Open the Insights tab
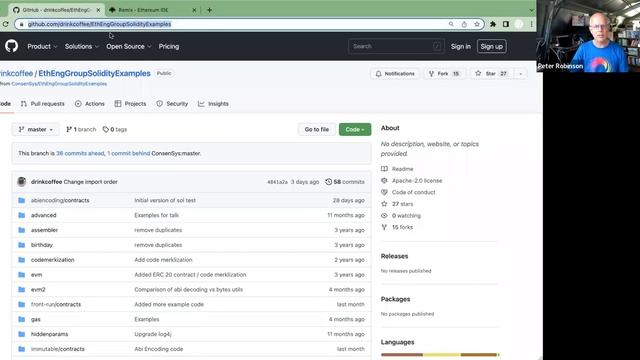The width and height of the screenshot is (640, 360). tap(213, 104)
